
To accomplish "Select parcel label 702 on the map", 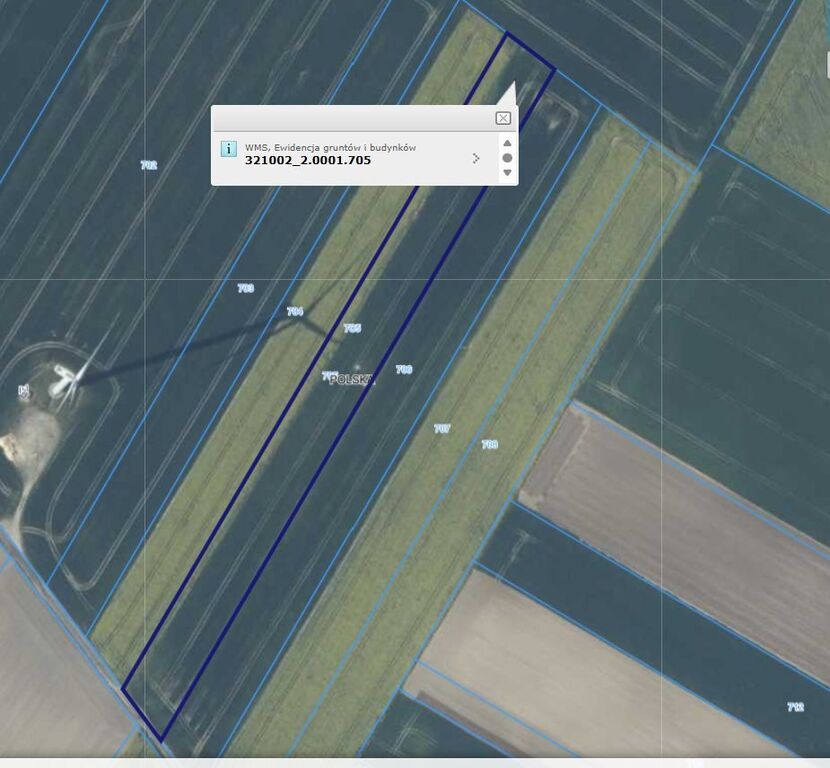I will point(148,165).
